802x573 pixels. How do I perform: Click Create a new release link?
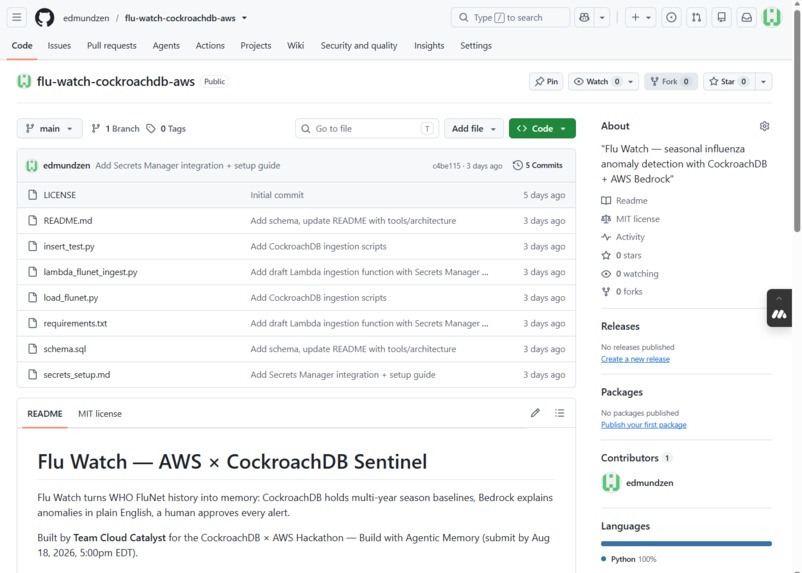click(x=635, y=359)
